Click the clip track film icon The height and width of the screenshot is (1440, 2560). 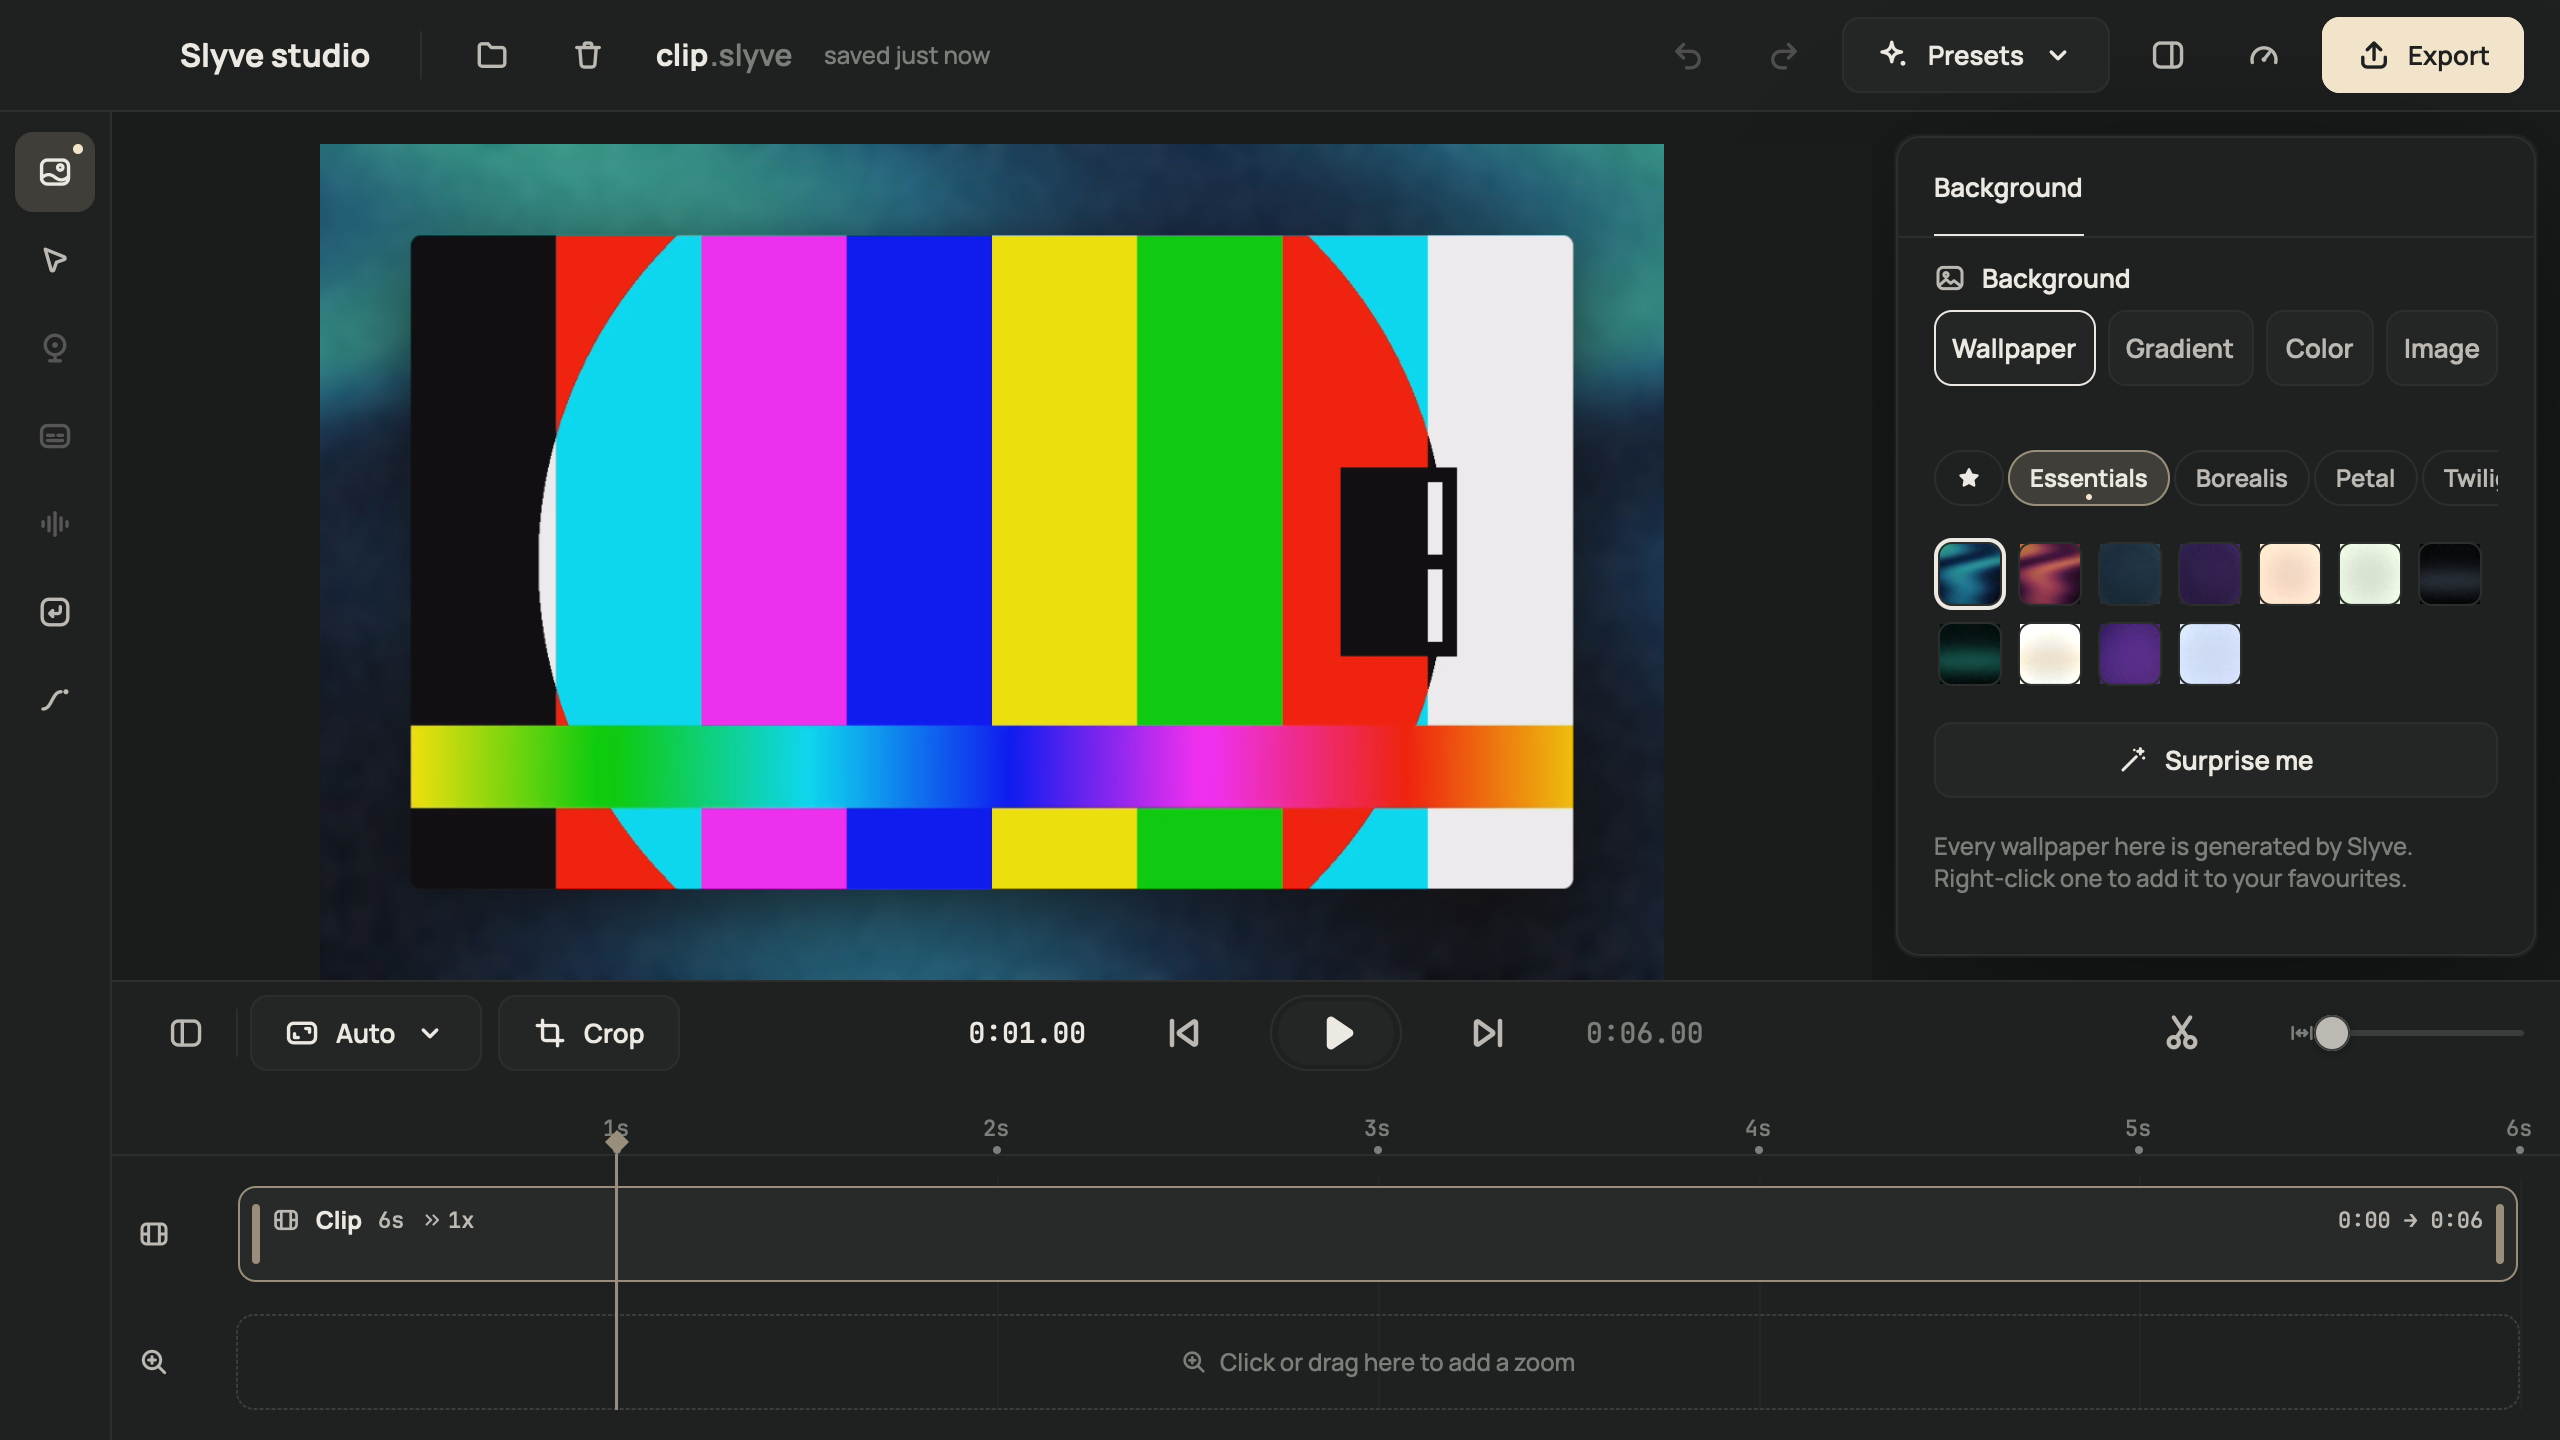(154, 1234)
